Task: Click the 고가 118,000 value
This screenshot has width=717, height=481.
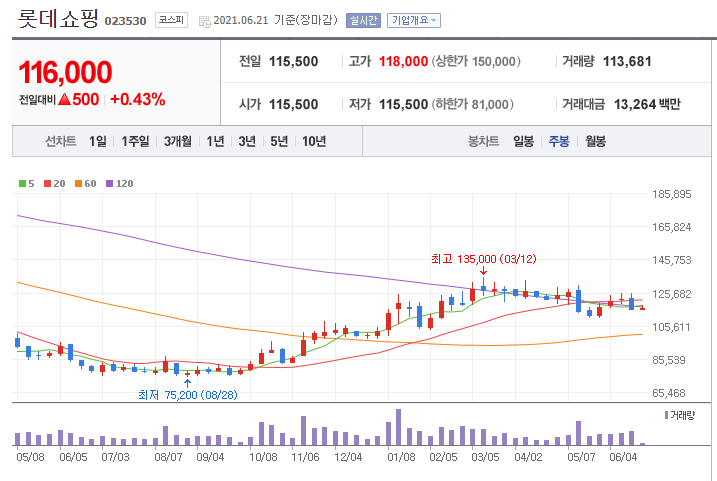Action: coord(403,61)
